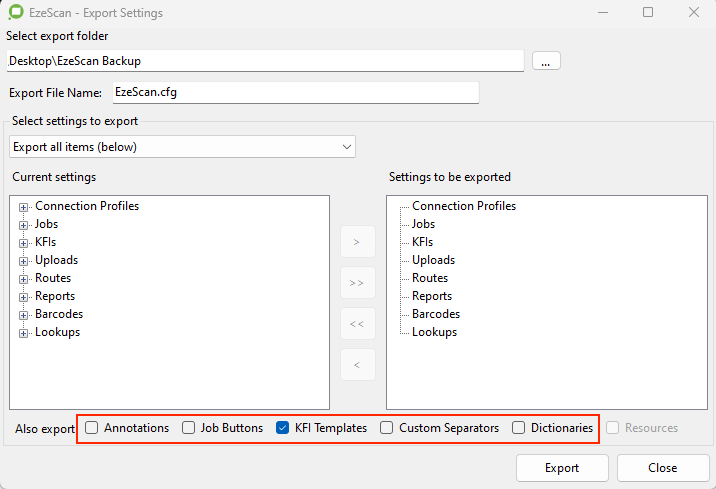The height and width of the screenshot is (489, 716).
Task: Toggle the Dictionaries checkbox
Action: coord(519,428)
